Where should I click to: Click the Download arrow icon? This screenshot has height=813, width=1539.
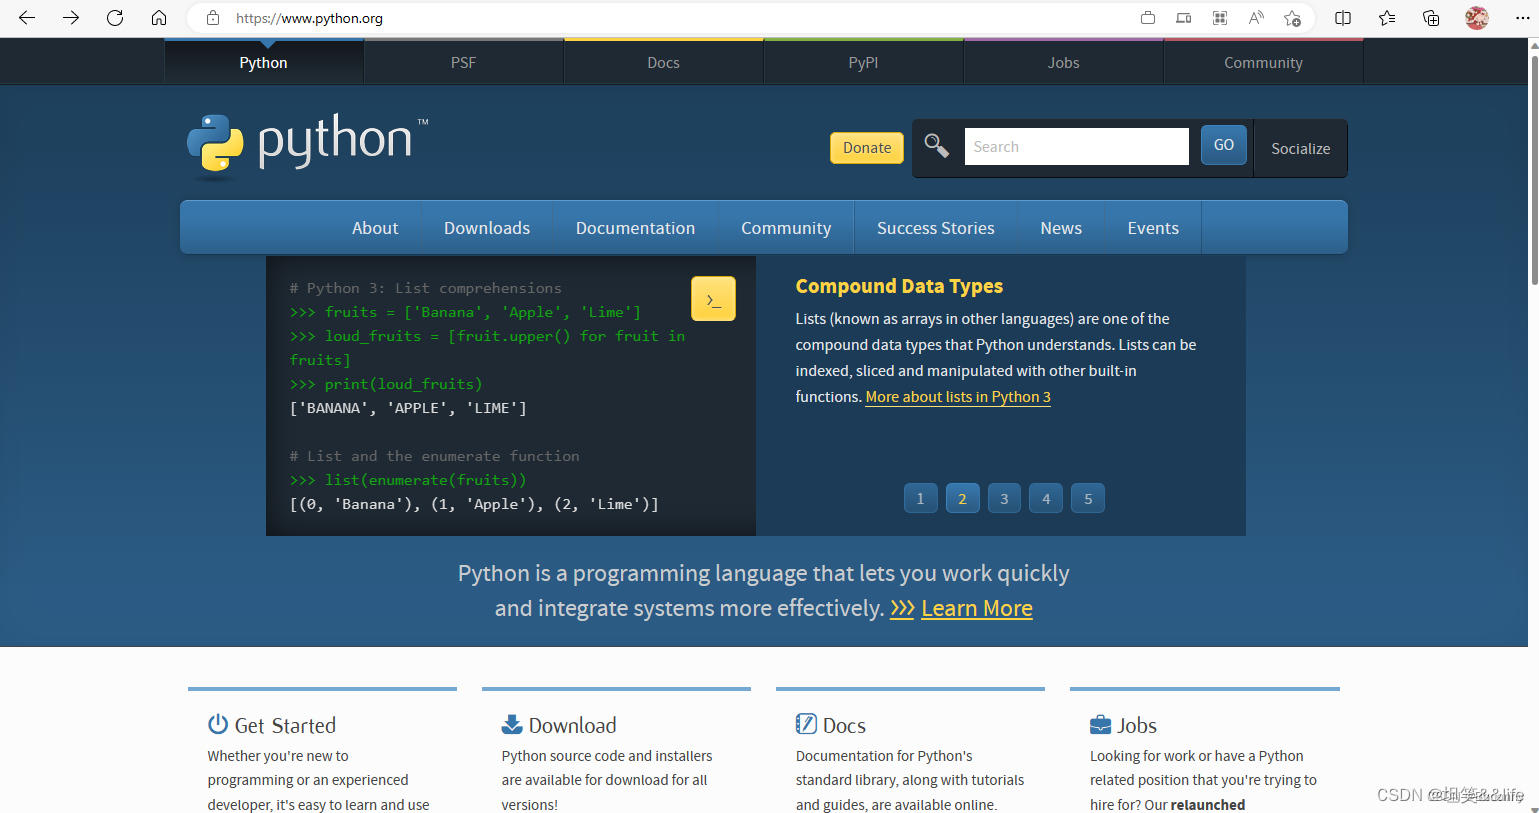click(x=512, y=724)
